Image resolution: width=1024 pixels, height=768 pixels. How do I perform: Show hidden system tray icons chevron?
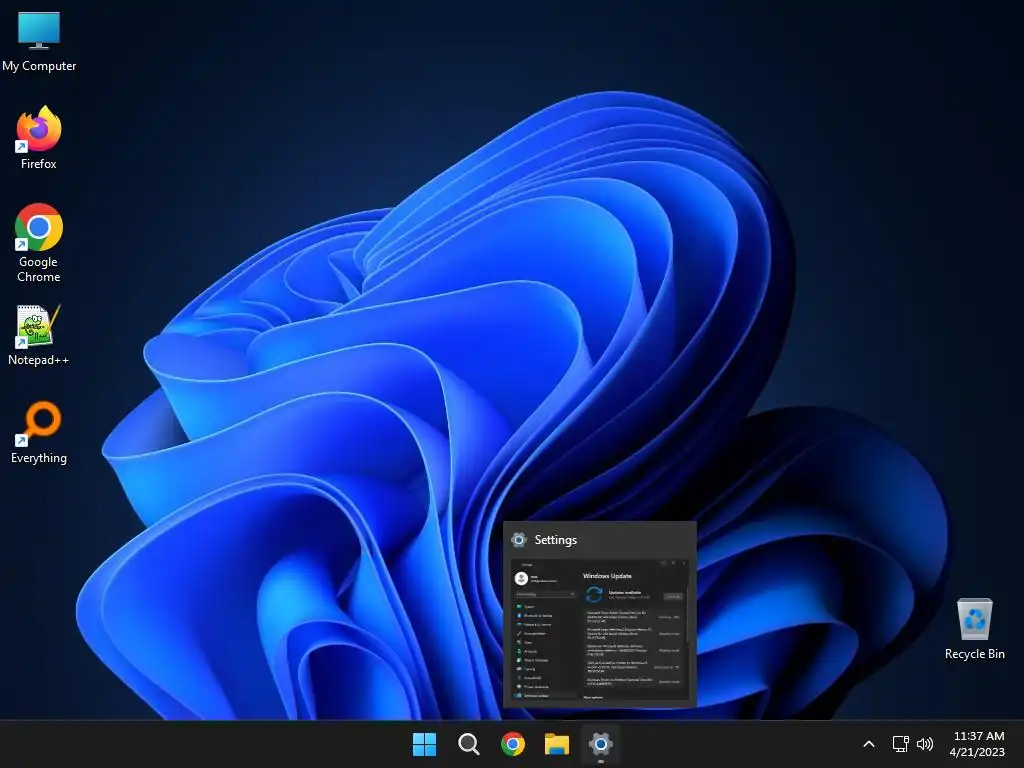(869, 744)
